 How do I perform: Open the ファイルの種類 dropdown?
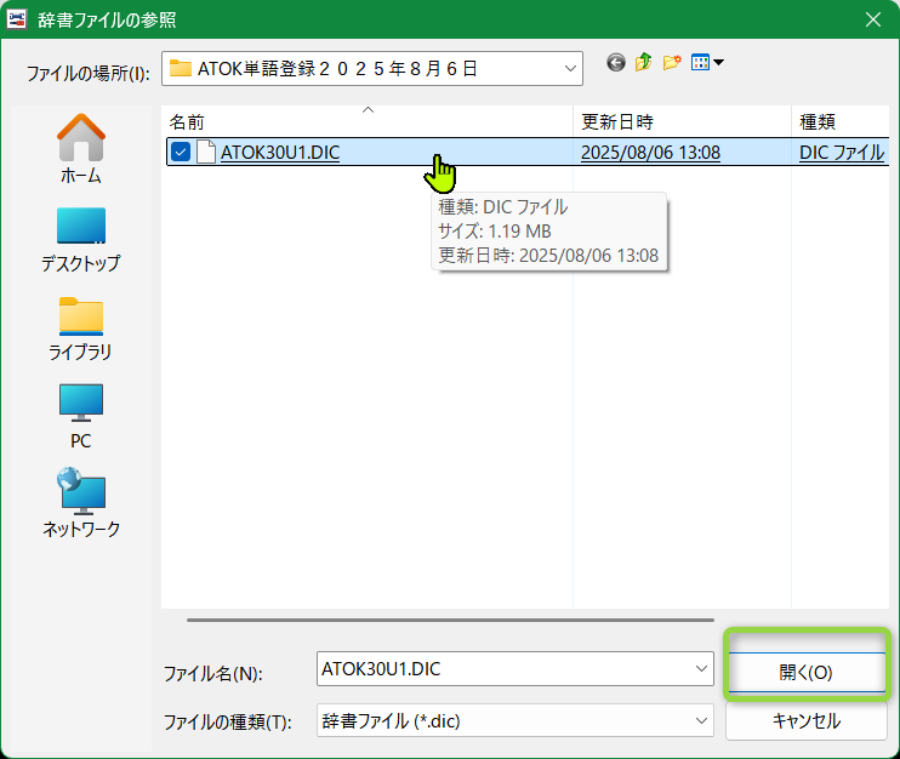tap(515, 721)
